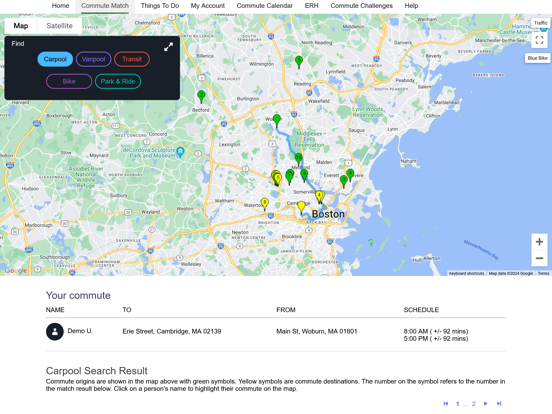Toggle fullscreen map view
Image resolution: width=552 pixels, height=414 pixels.
(x=539, y=40)
